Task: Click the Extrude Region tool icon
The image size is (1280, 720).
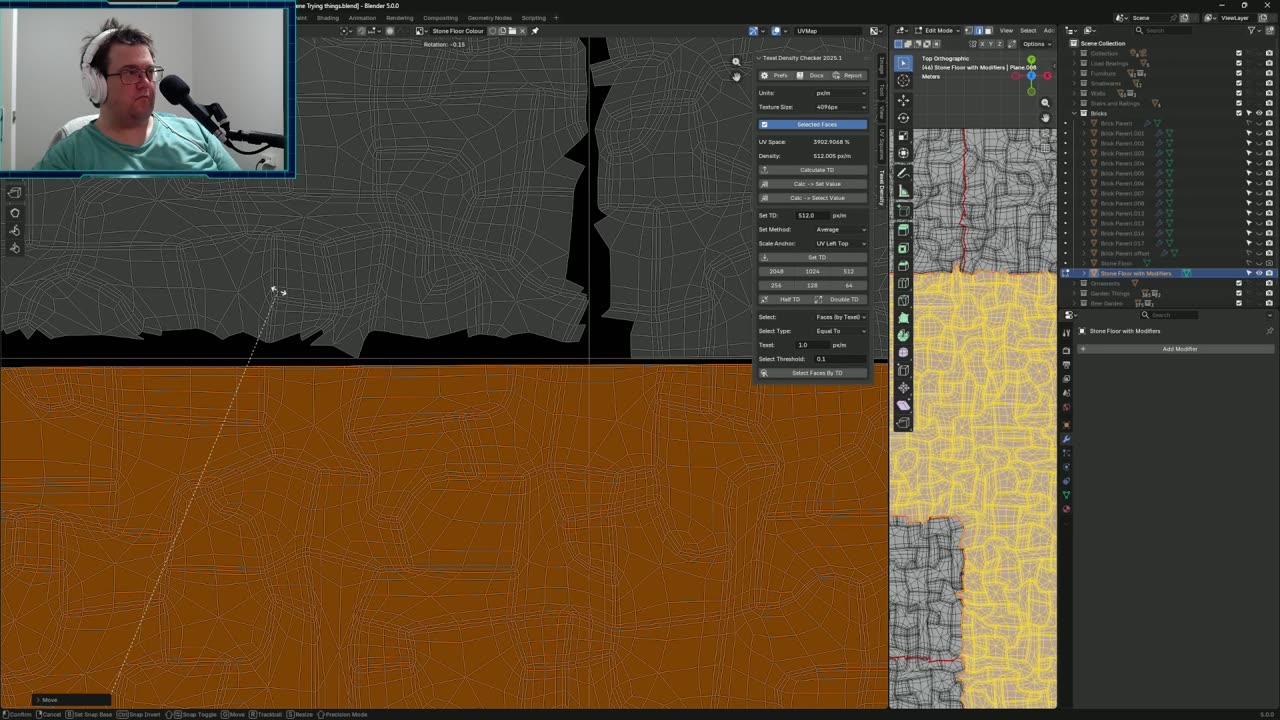Action: [x=904, y=230]
